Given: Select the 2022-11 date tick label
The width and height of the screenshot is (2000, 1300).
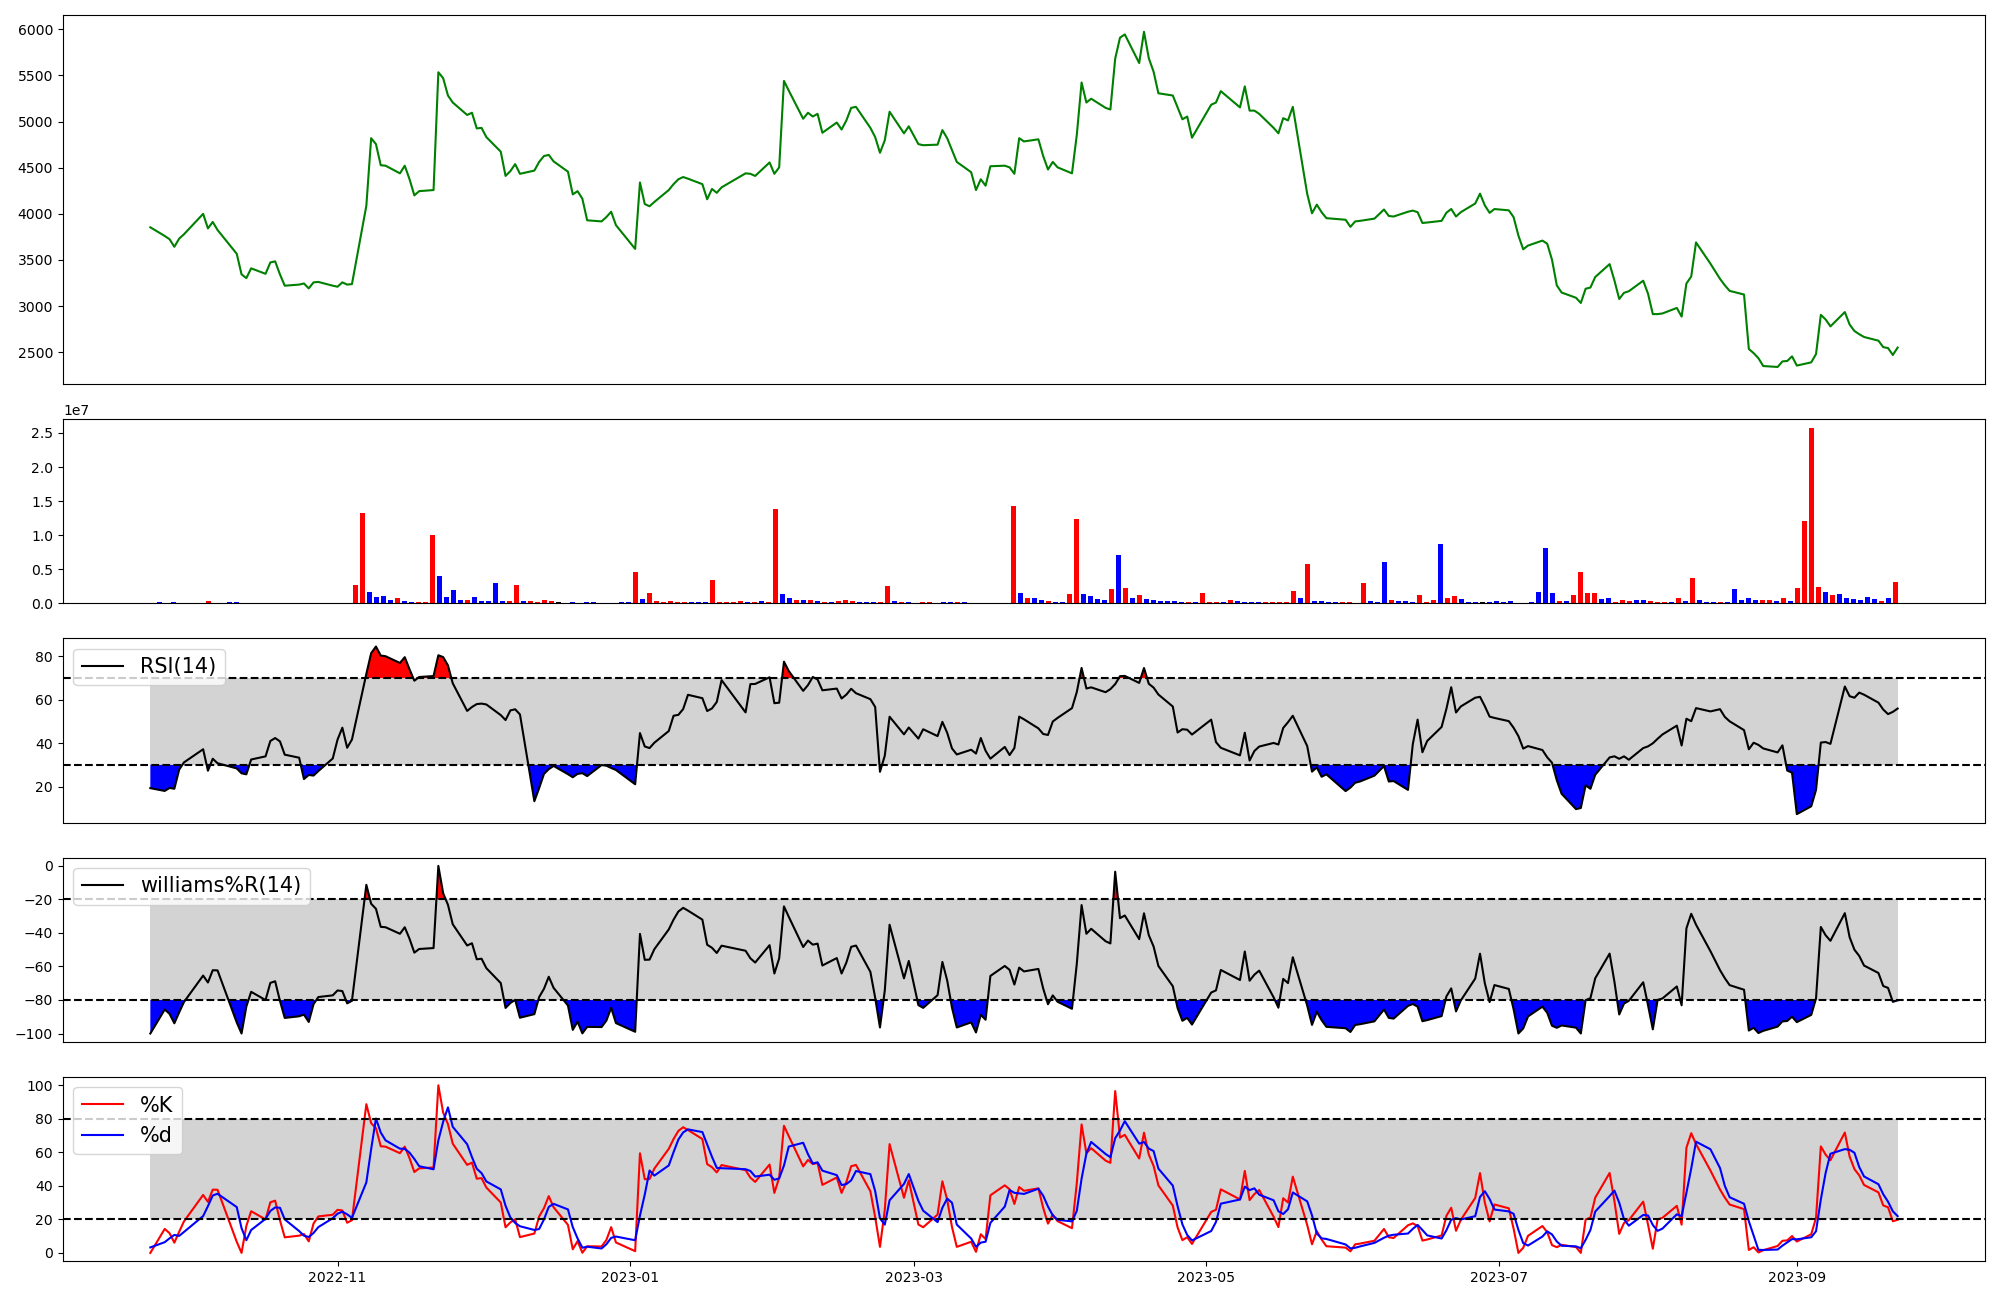Looking at the screenshot, I should [x=338, y=1277].
